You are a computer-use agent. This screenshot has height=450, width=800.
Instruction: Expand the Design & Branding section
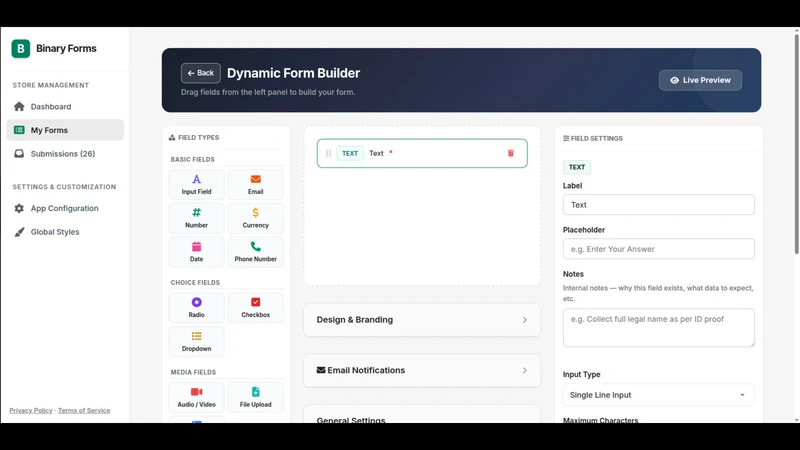tap(422, 320)
